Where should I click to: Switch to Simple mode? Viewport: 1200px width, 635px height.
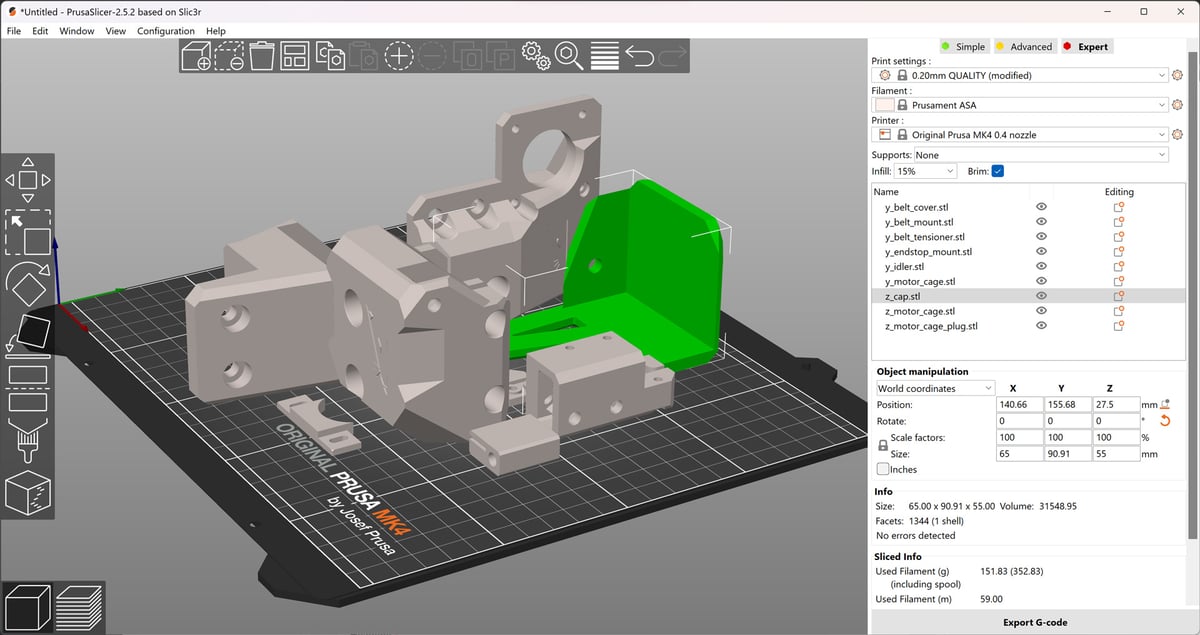[x=963, y=46]
